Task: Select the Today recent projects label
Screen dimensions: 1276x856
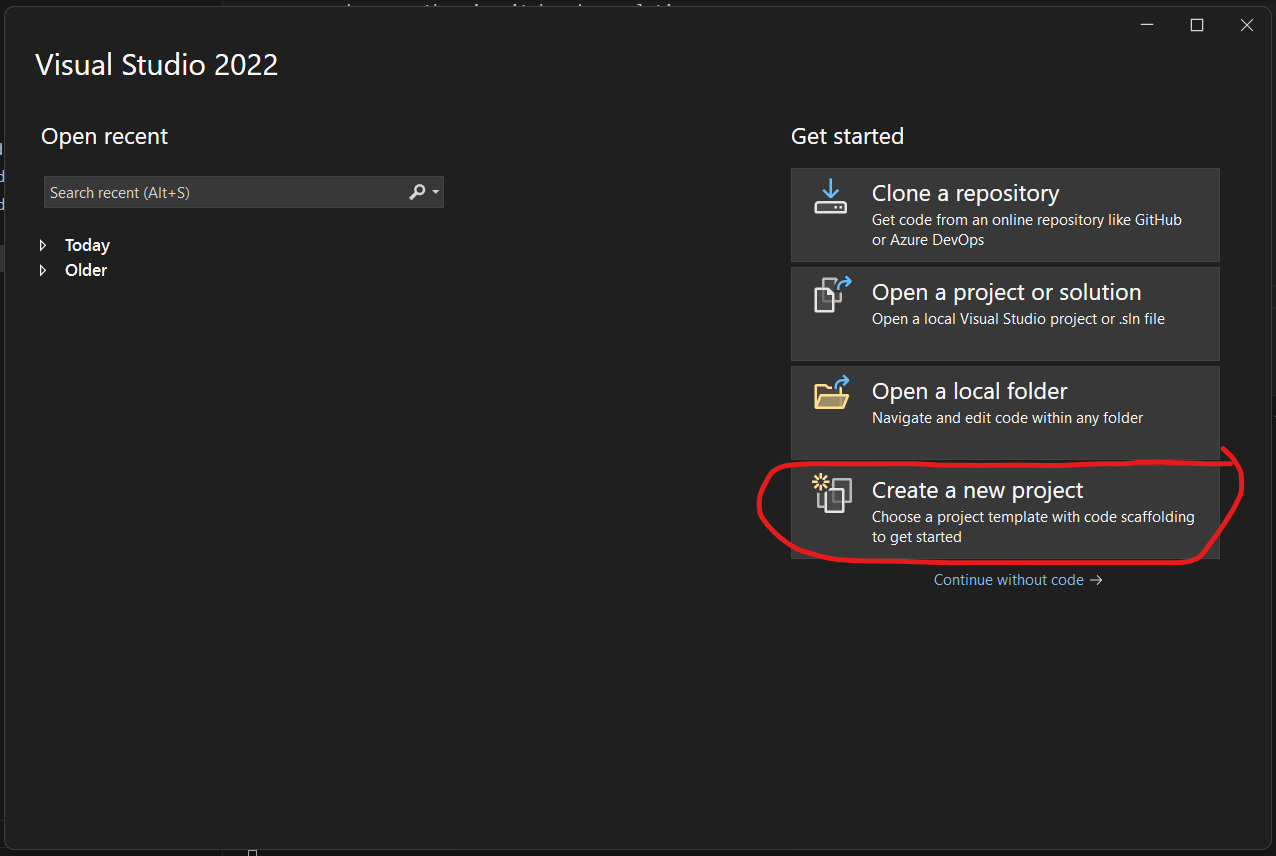Action: click(87, 245)
